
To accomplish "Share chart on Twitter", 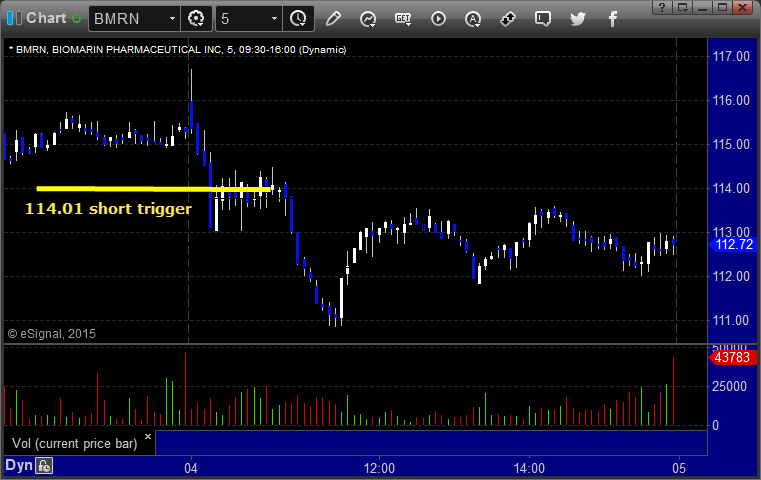I will pyautogui.click(x=578, y=19).
